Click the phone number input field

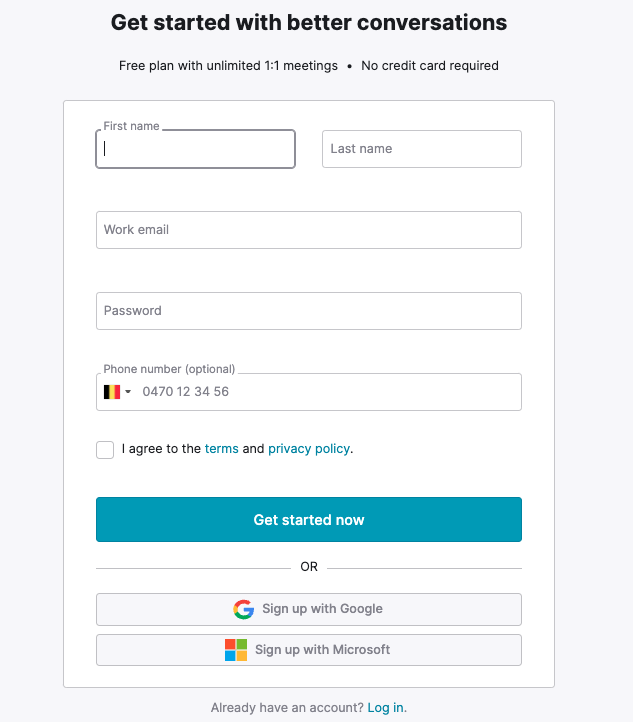(328, 392)
